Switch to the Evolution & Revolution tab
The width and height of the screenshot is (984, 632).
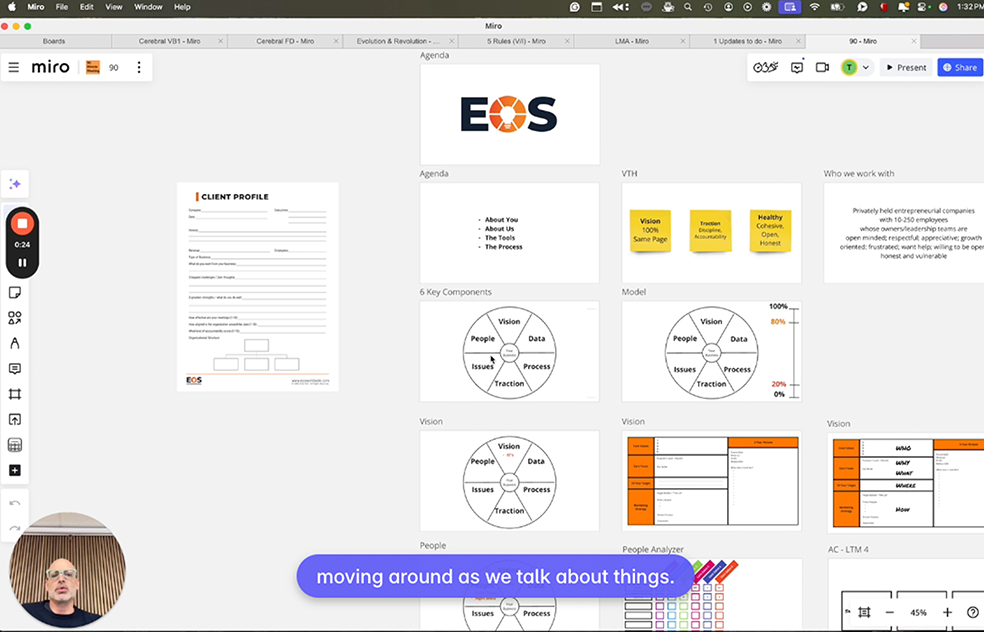(398, 41)
